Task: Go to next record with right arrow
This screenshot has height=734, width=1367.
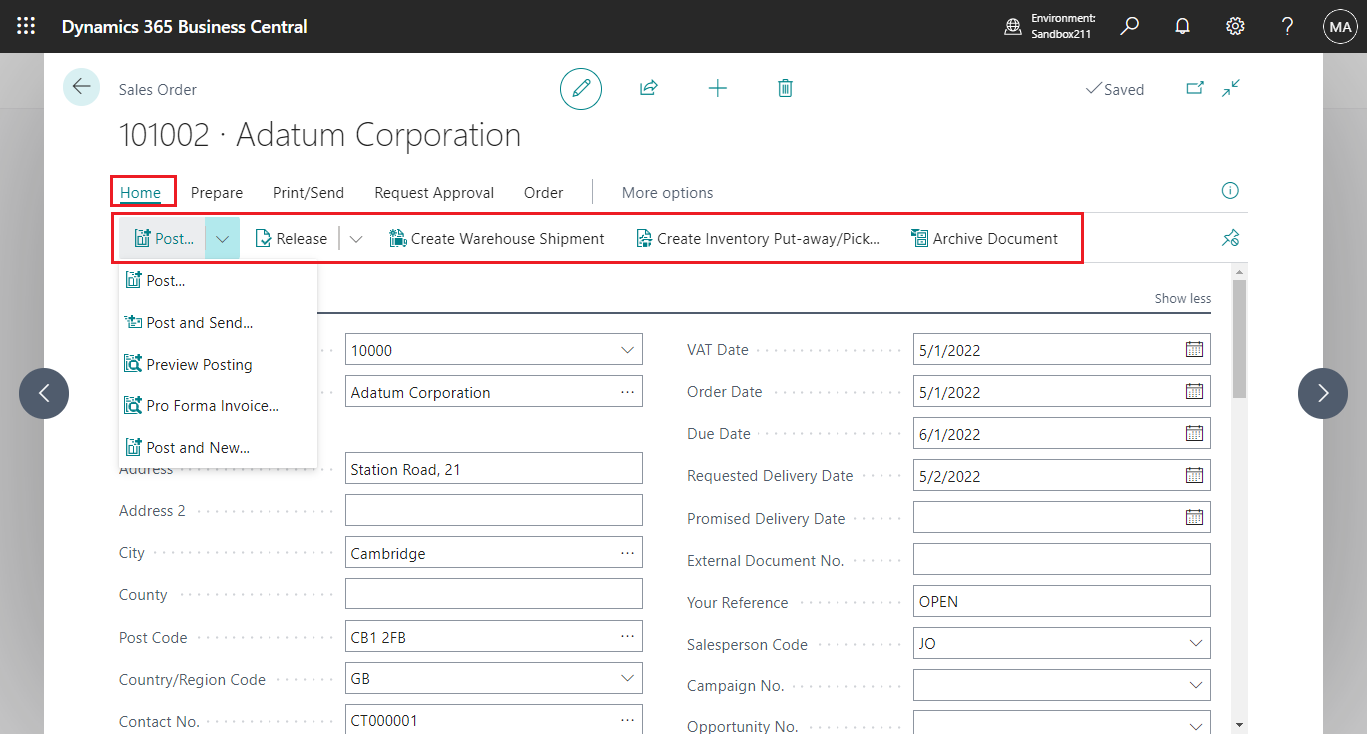Action: coord(1323,393)
